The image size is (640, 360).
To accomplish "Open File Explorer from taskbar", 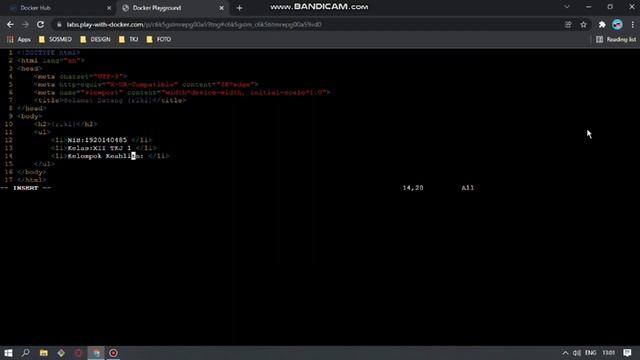I will (44, 353).
